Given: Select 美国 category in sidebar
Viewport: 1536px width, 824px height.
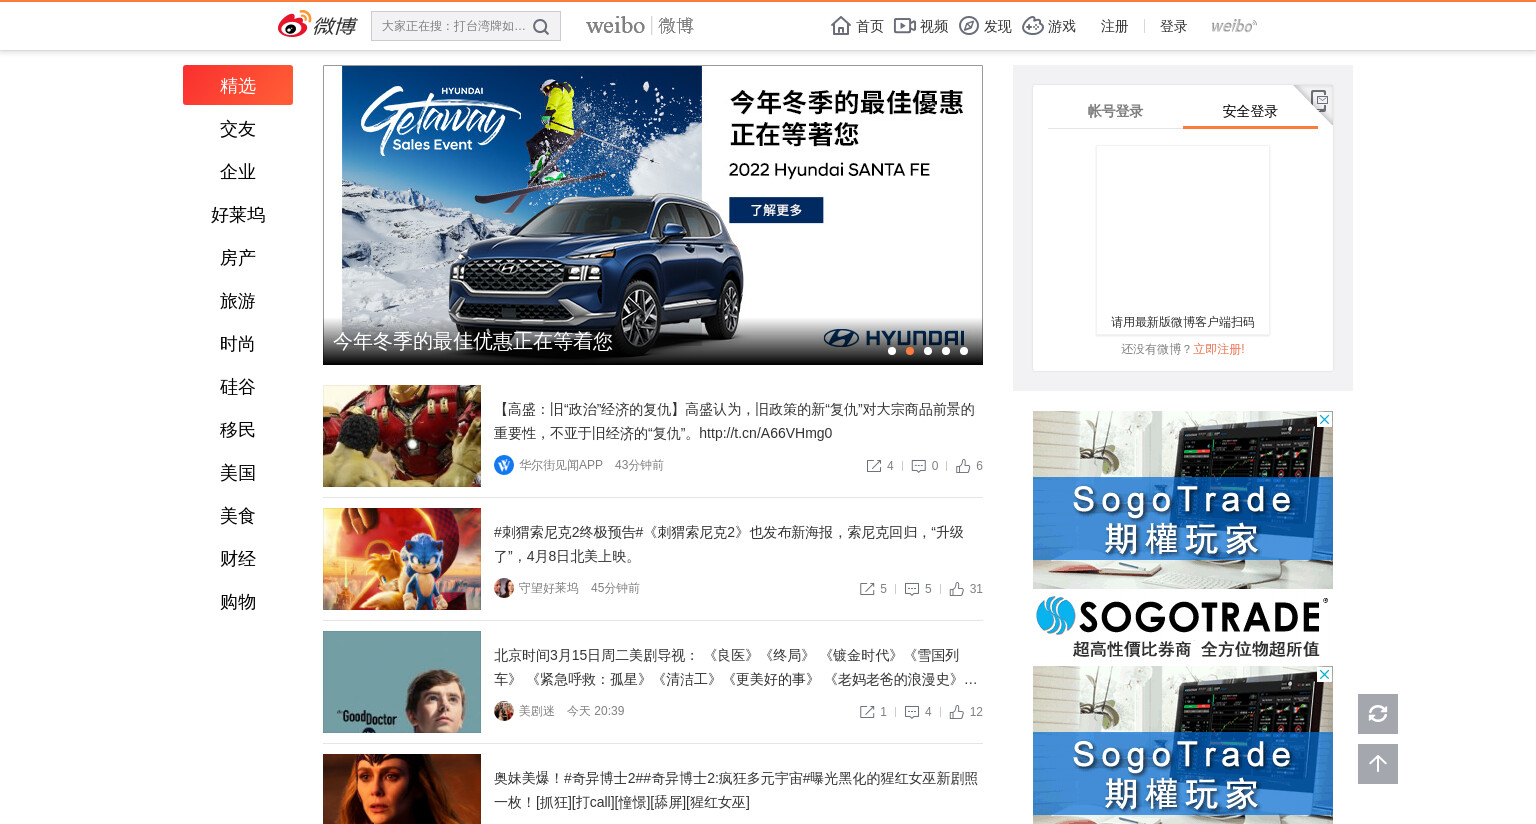Looking at the screenshot, I should pos(238,473).
